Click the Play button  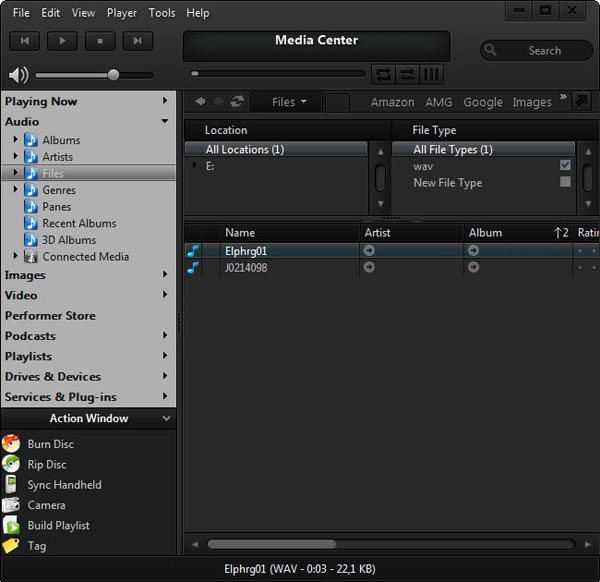pyautogui.click(x=62, y=41)
